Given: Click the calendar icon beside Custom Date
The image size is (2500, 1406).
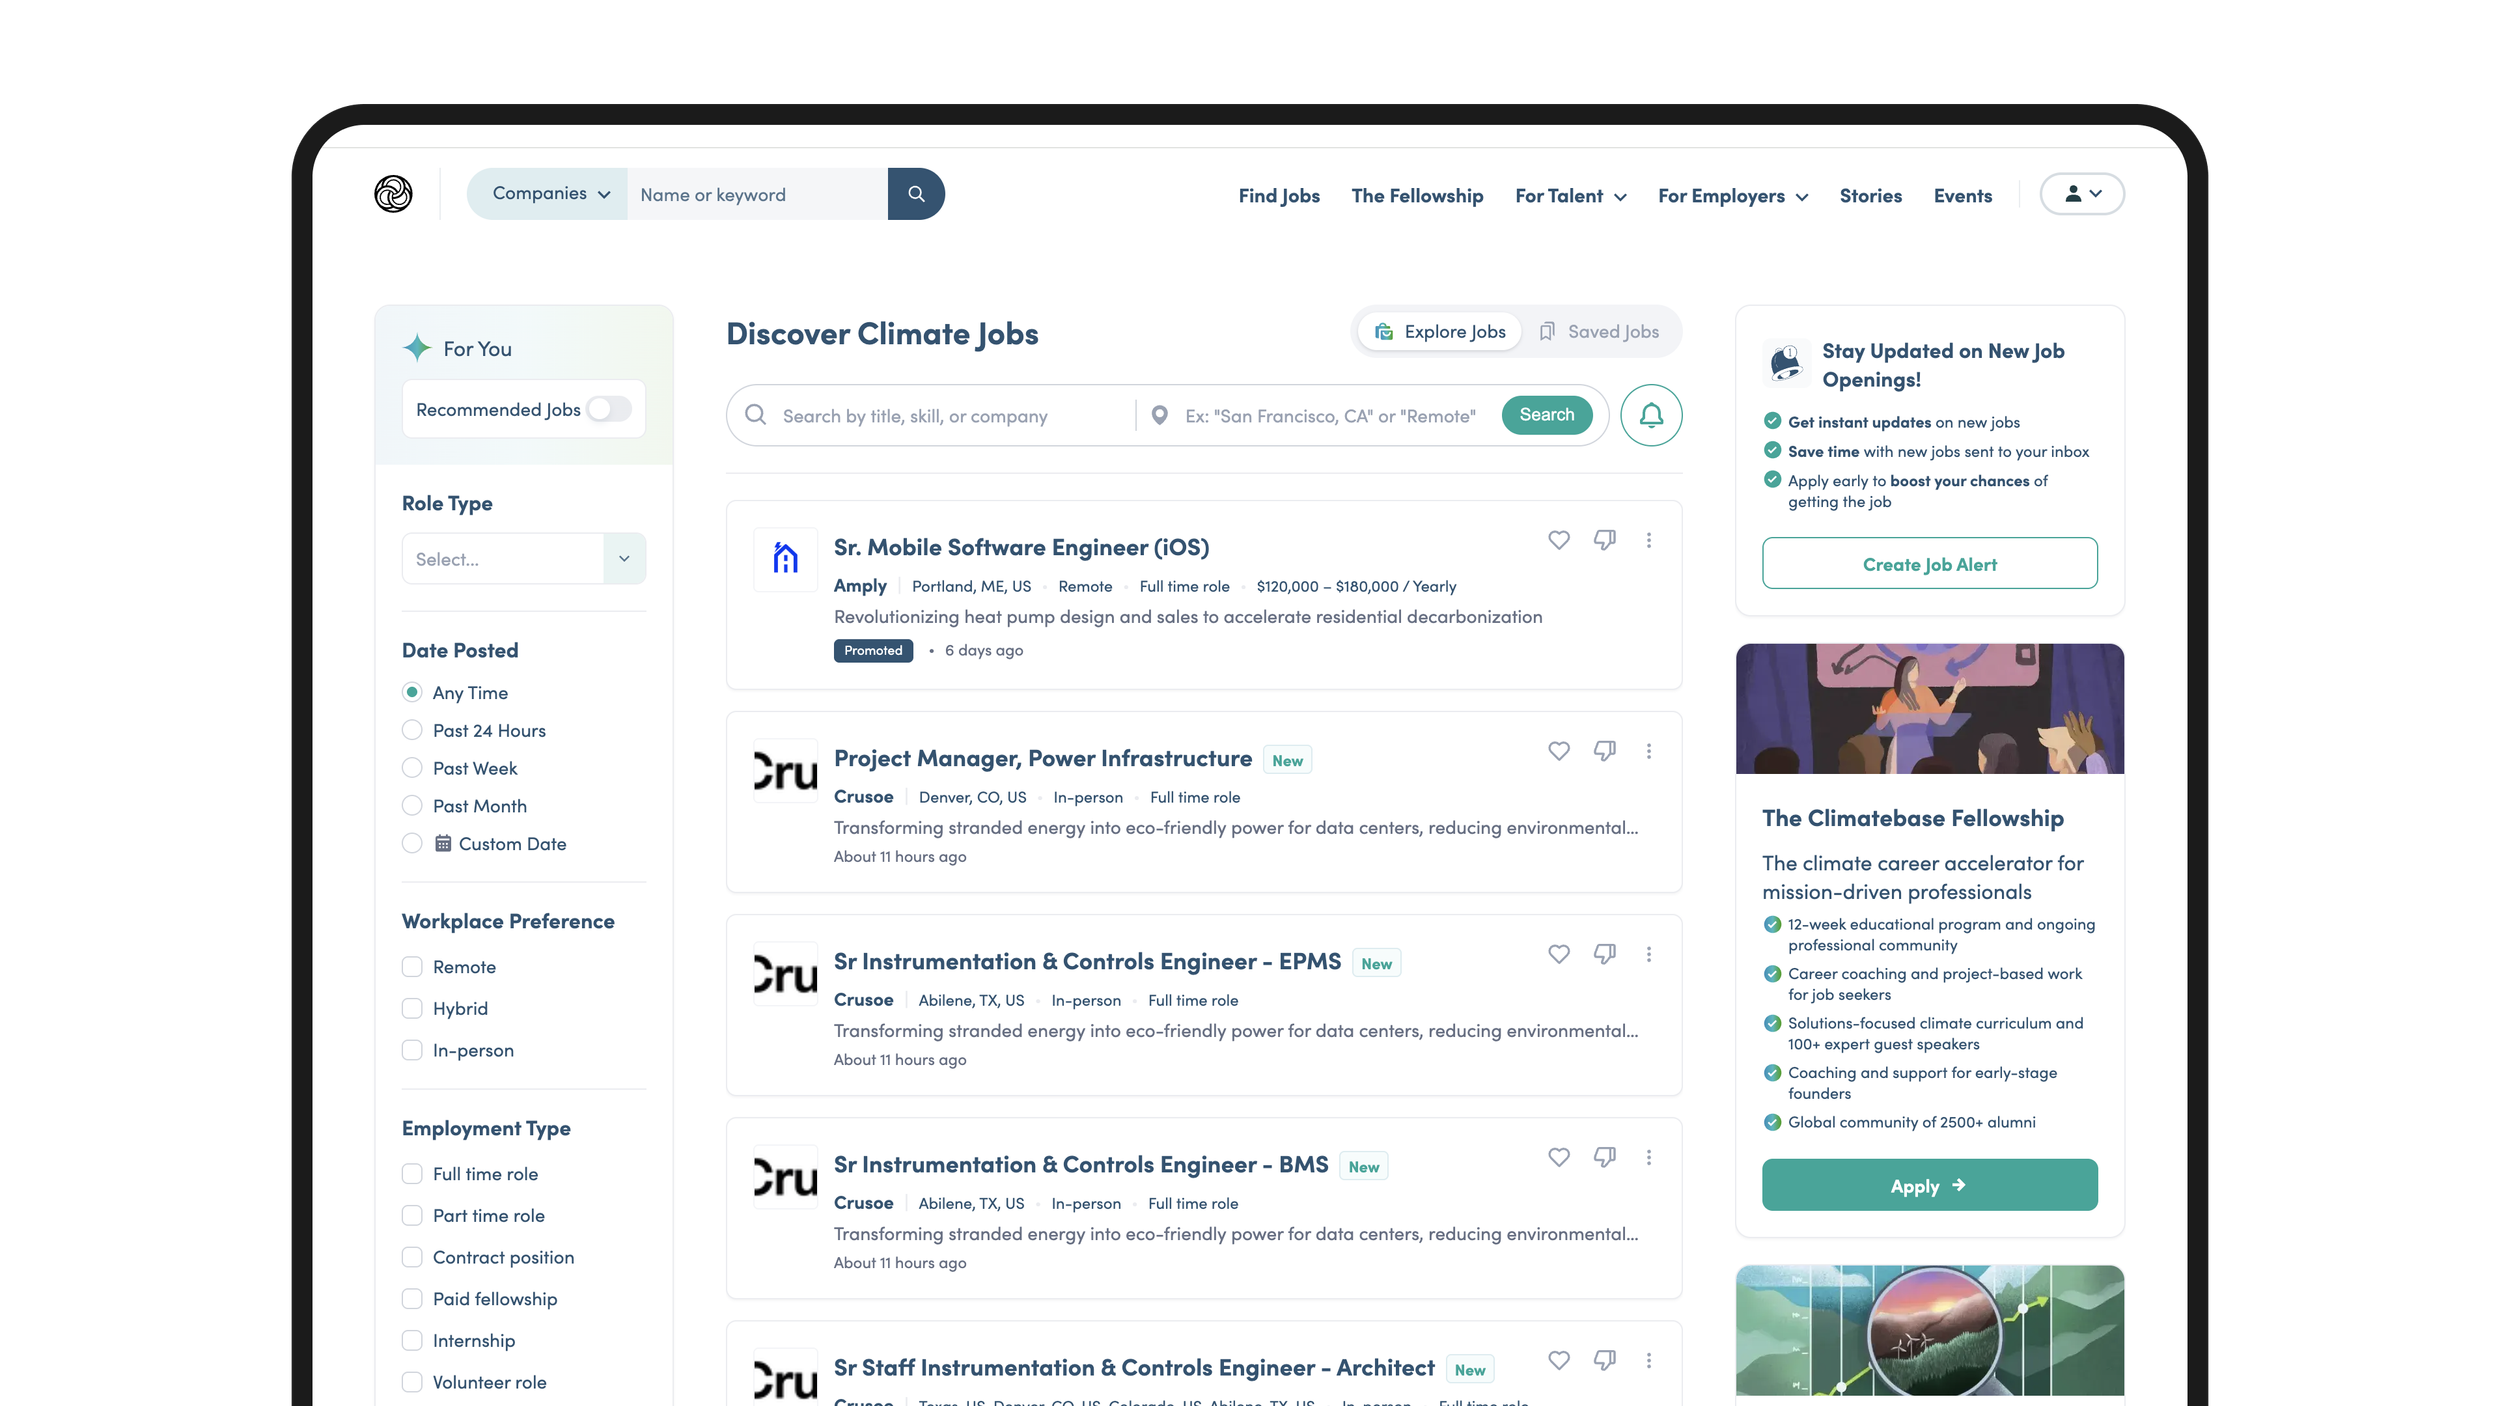Looking at the screenshot, I should [x=443, y=843].
